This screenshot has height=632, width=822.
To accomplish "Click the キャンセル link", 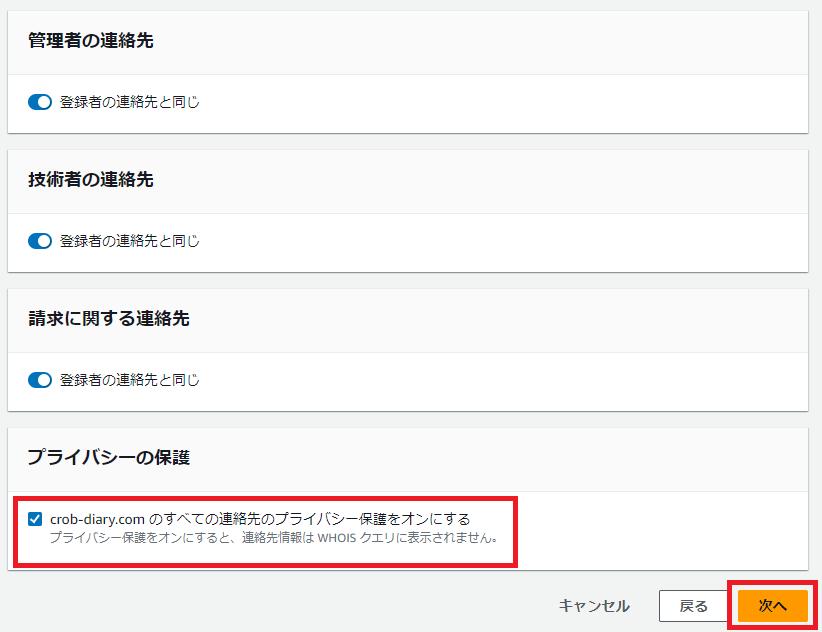I will pos(594,606).
